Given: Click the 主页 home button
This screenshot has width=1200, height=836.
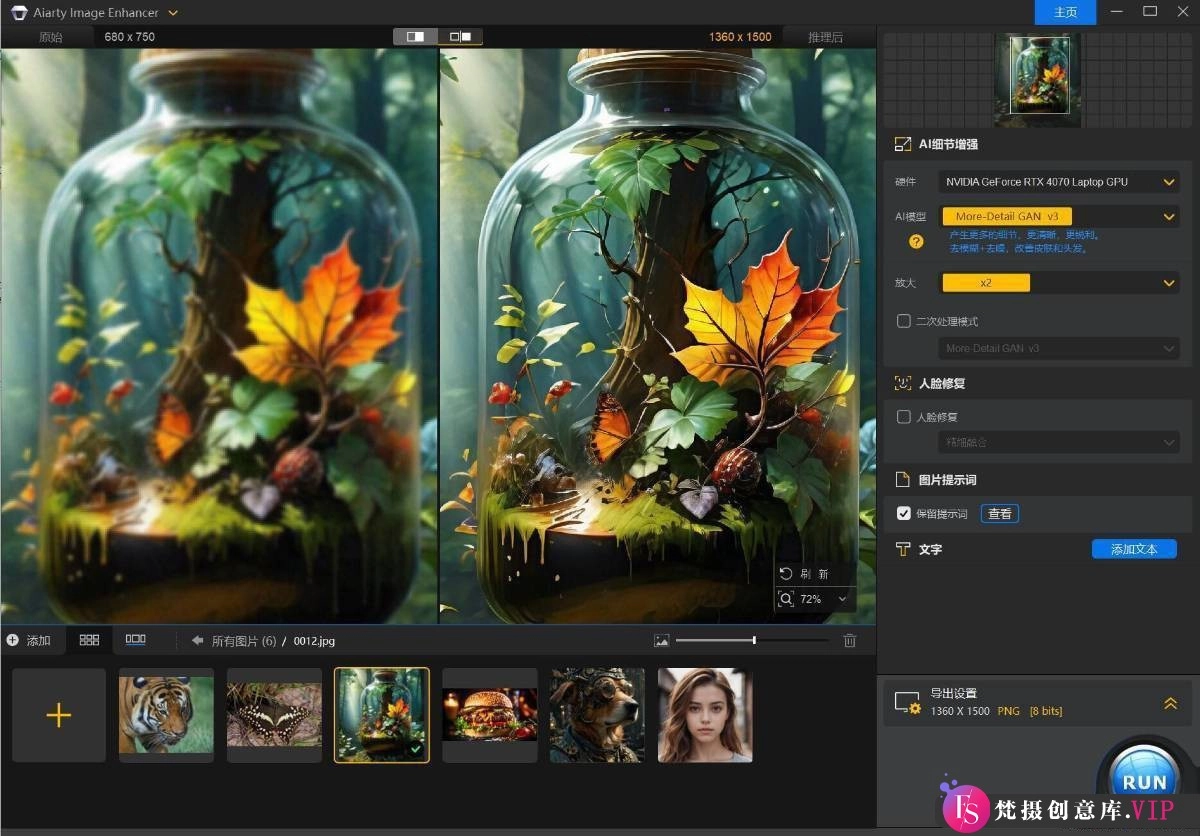Looking at the screenshot, I should point(1065,12).
